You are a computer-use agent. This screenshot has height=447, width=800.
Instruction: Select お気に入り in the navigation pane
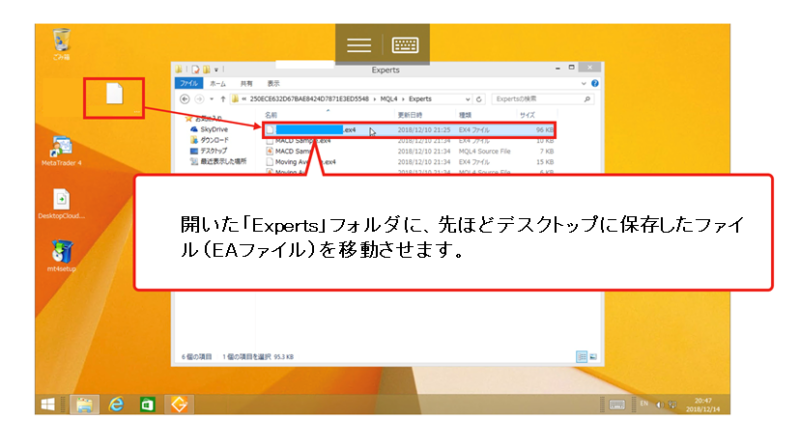point(204,118)
